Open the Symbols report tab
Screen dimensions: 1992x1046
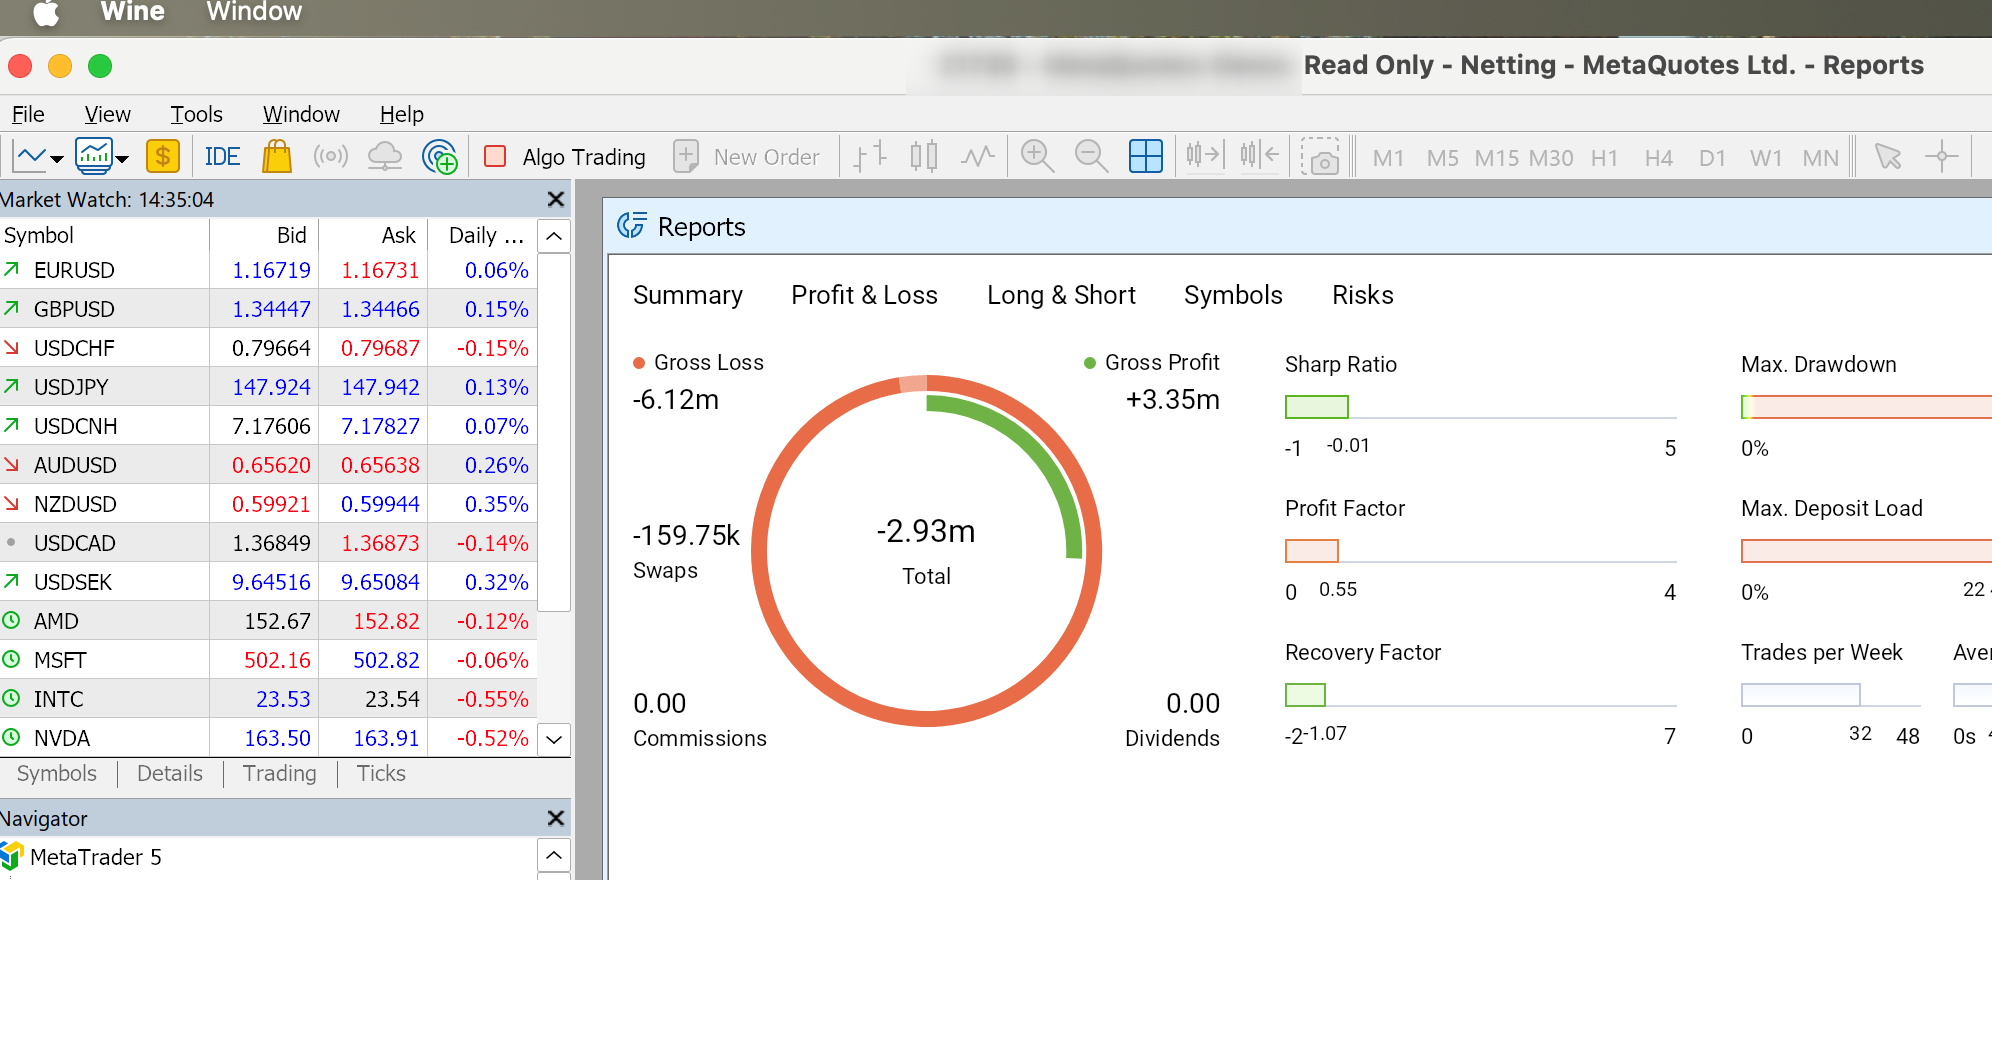1233,295
